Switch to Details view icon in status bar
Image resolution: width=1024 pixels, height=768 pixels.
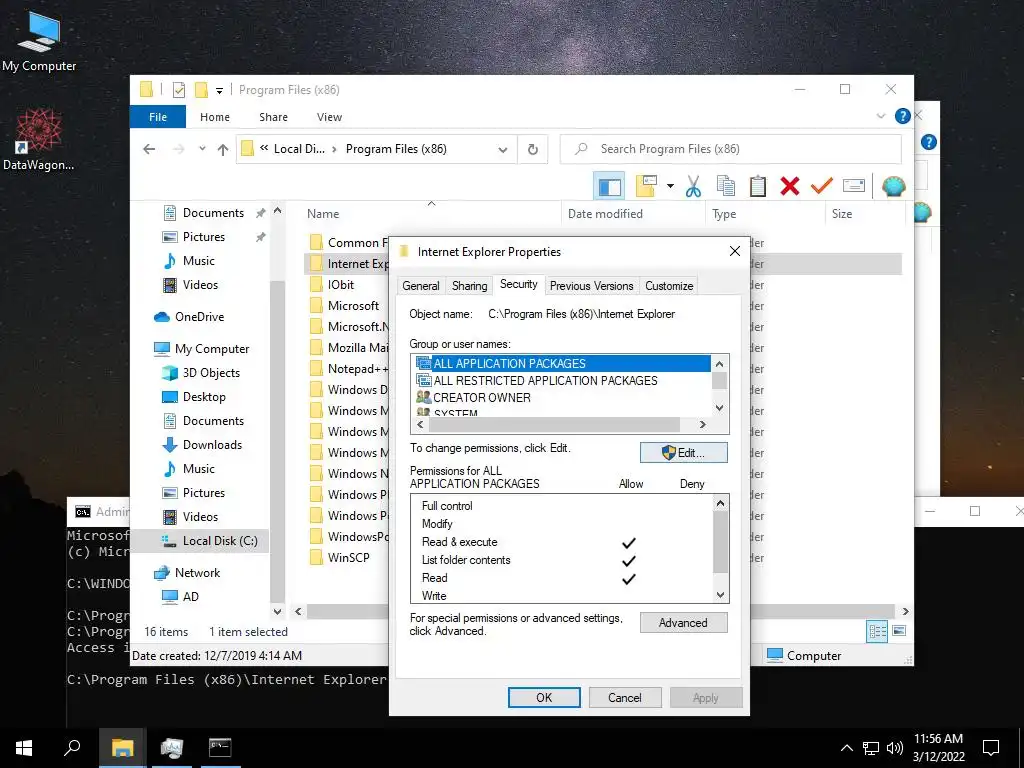pyautogui.click(x=876, y=631)
